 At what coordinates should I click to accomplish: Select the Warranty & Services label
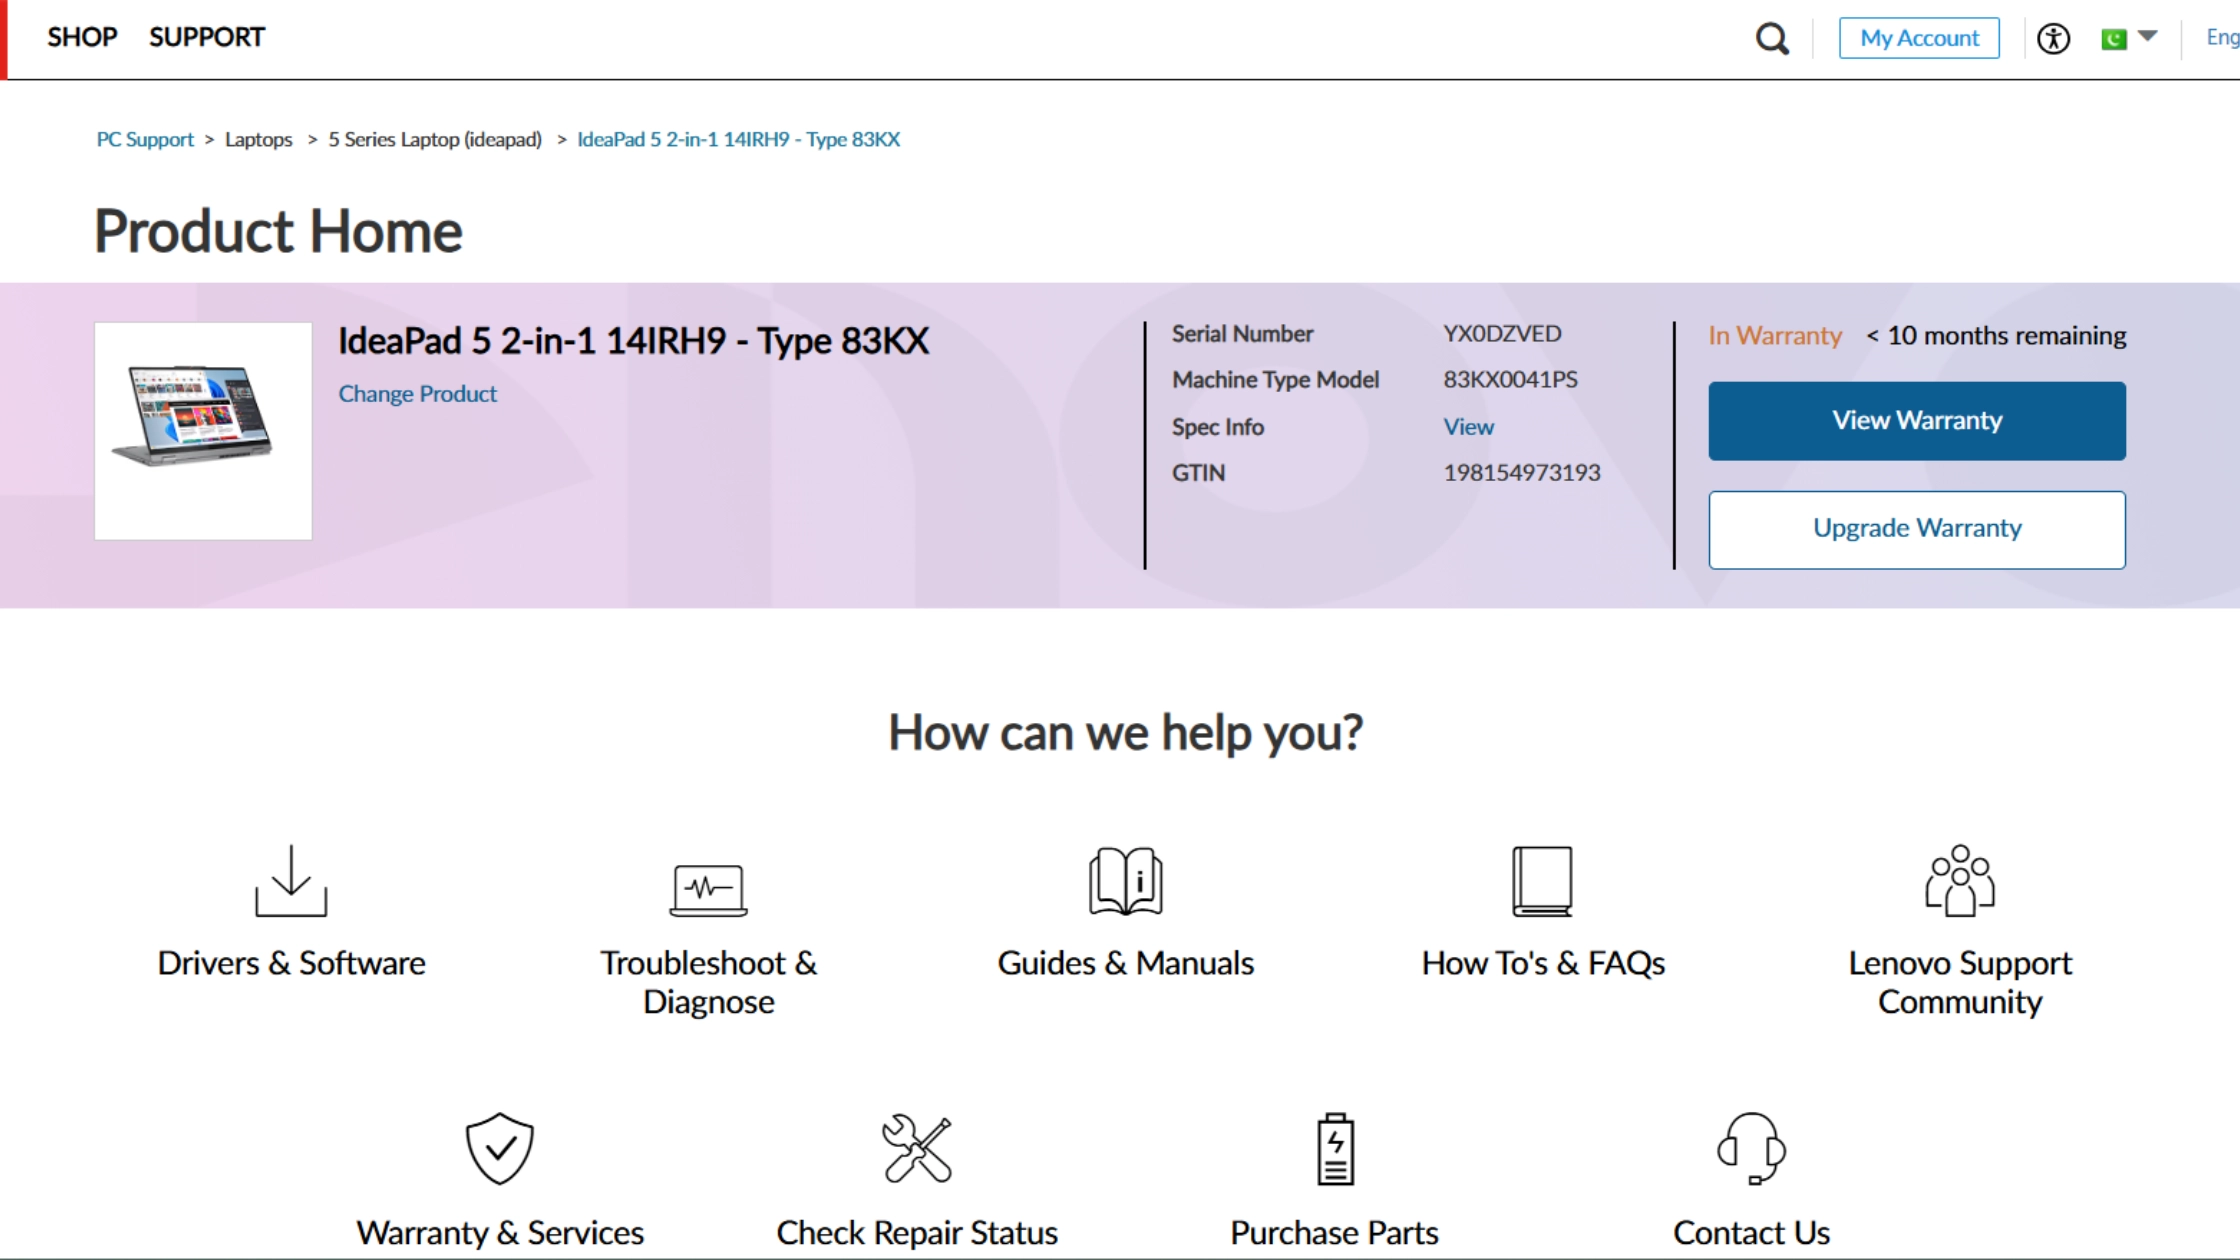(500, 1233)
